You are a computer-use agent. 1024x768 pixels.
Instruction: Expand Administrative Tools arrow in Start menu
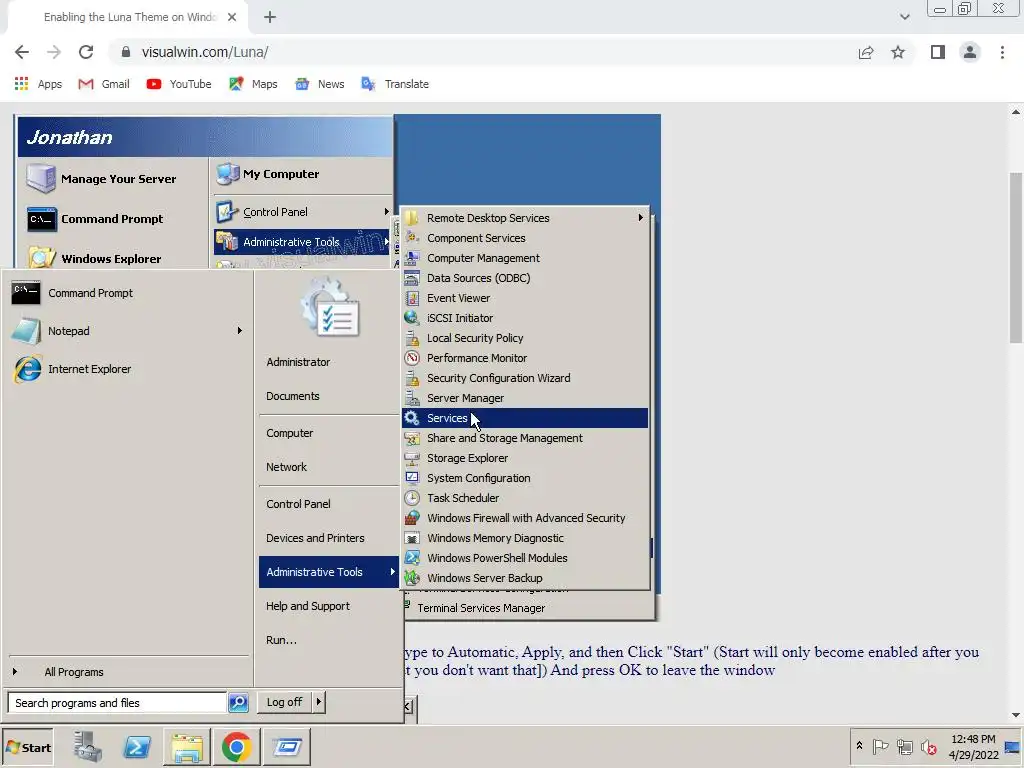click(x=392, y=571)
